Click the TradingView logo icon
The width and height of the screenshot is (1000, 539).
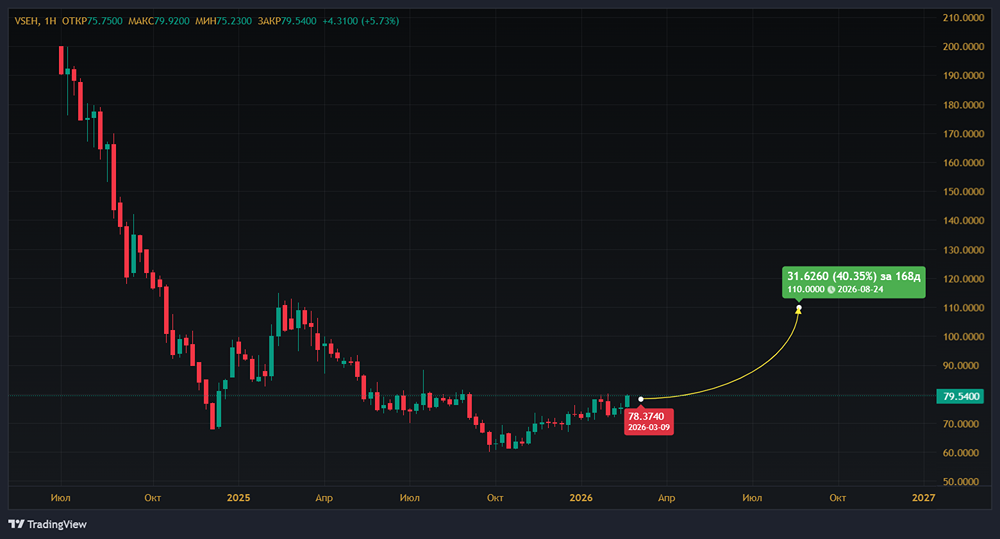[x=16, y=524]
